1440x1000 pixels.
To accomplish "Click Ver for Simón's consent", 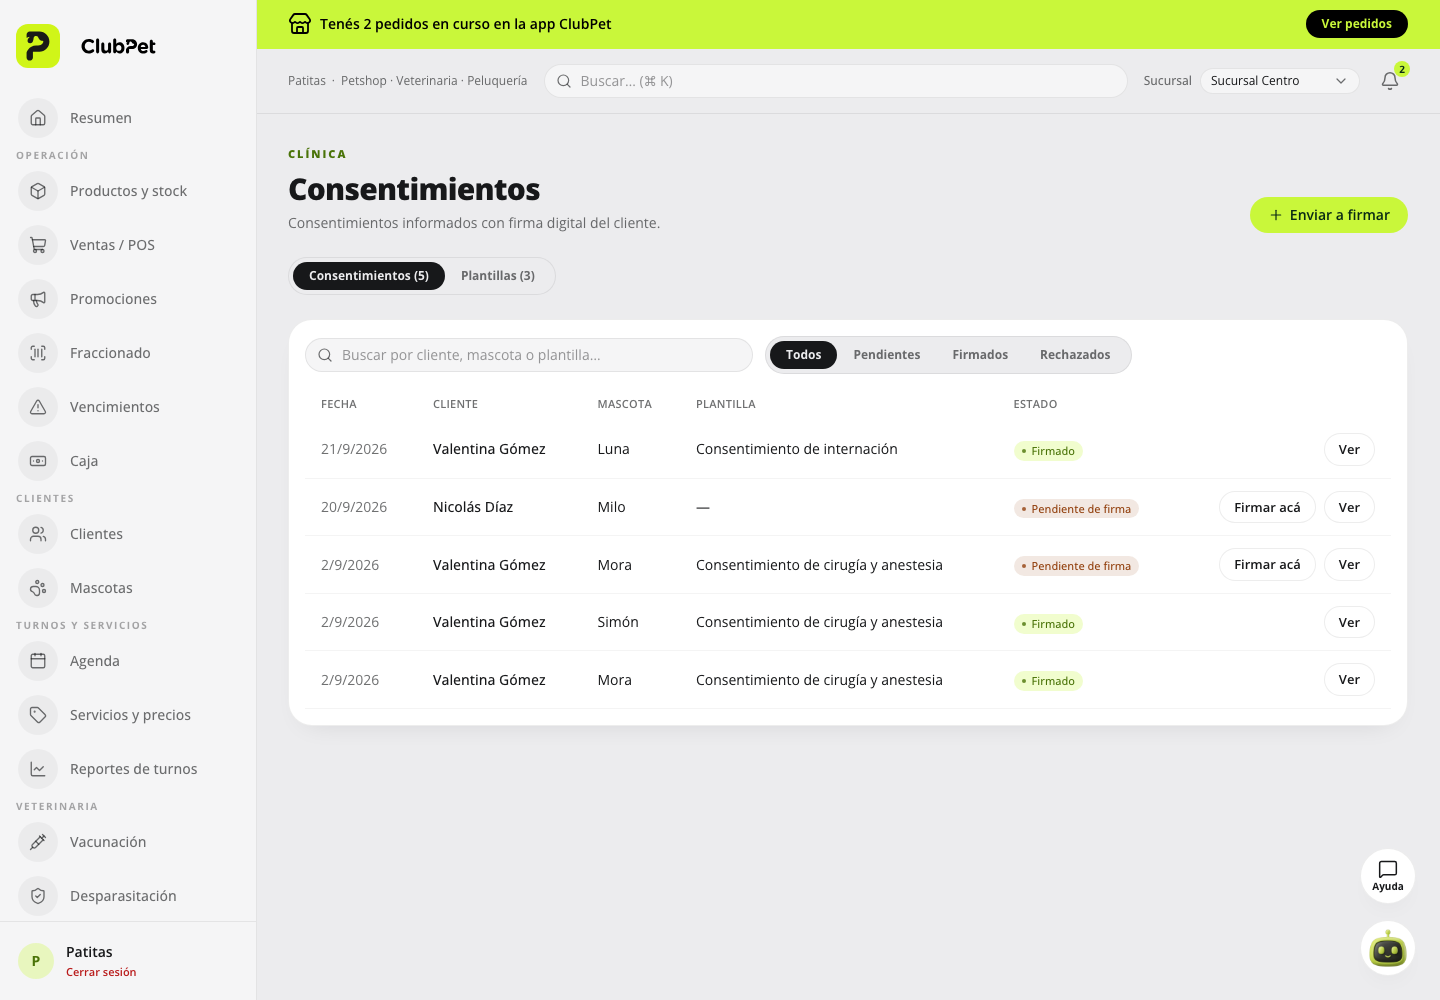I will tap(1349, 622).
